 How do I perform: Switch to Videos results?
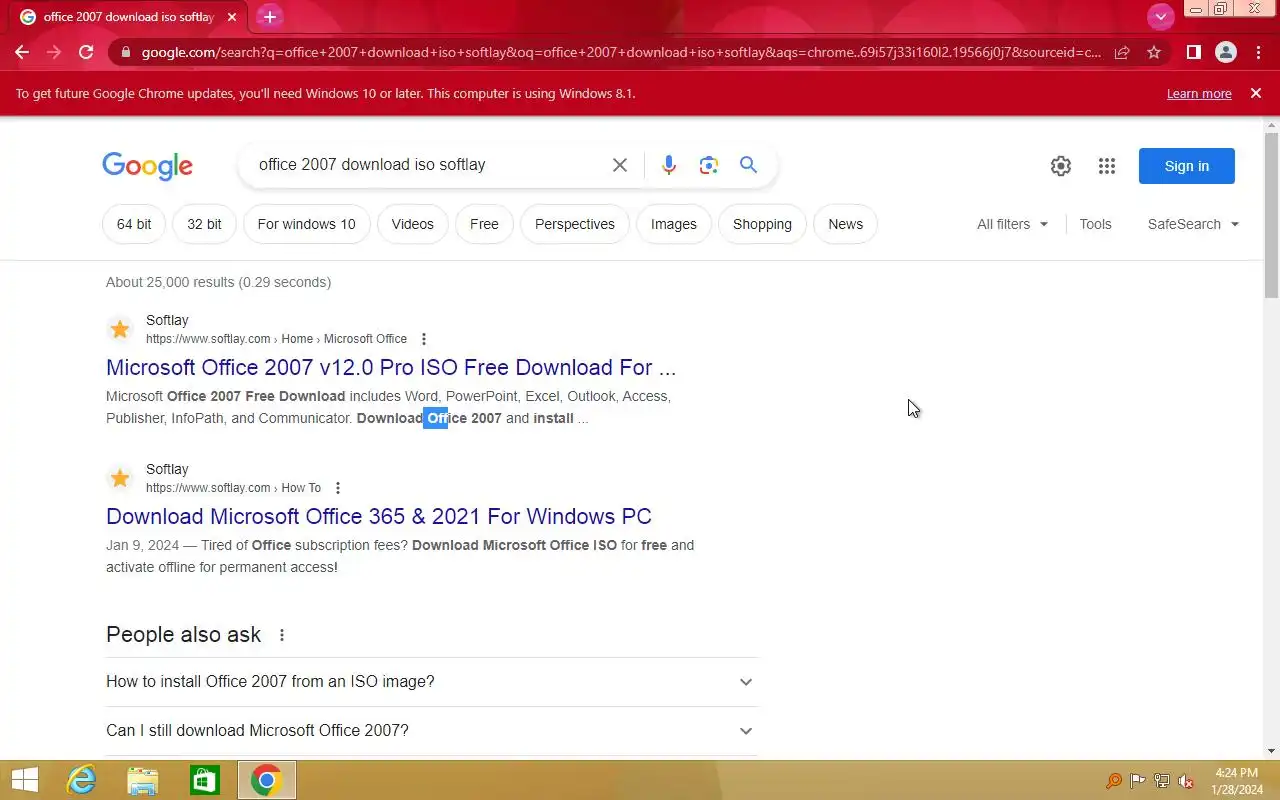coord(413,224)
